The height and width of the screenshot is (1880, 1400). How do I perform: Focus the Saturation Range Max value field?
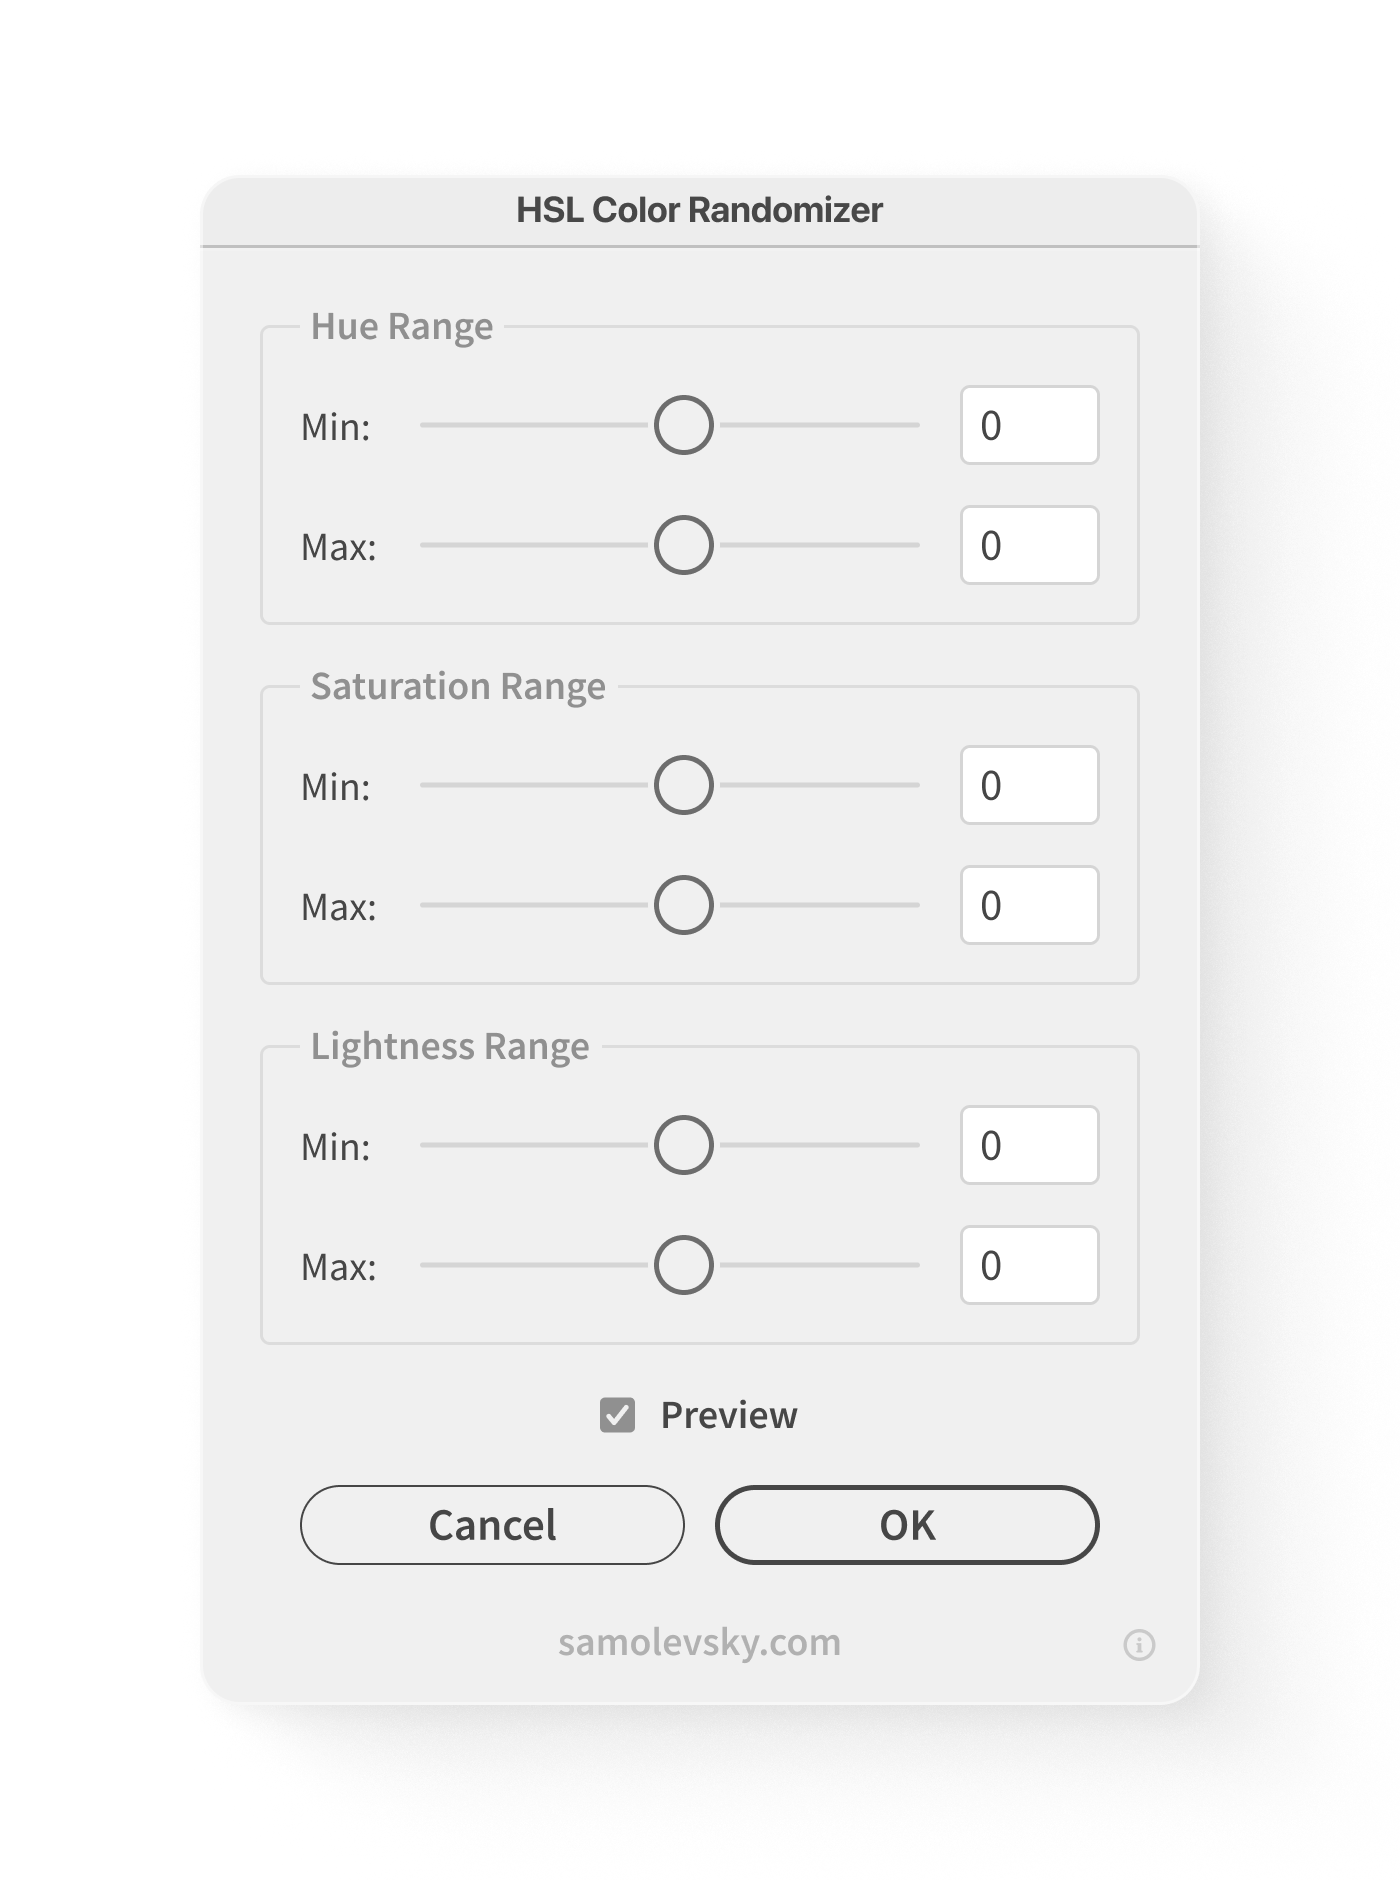click(1030, 905)
